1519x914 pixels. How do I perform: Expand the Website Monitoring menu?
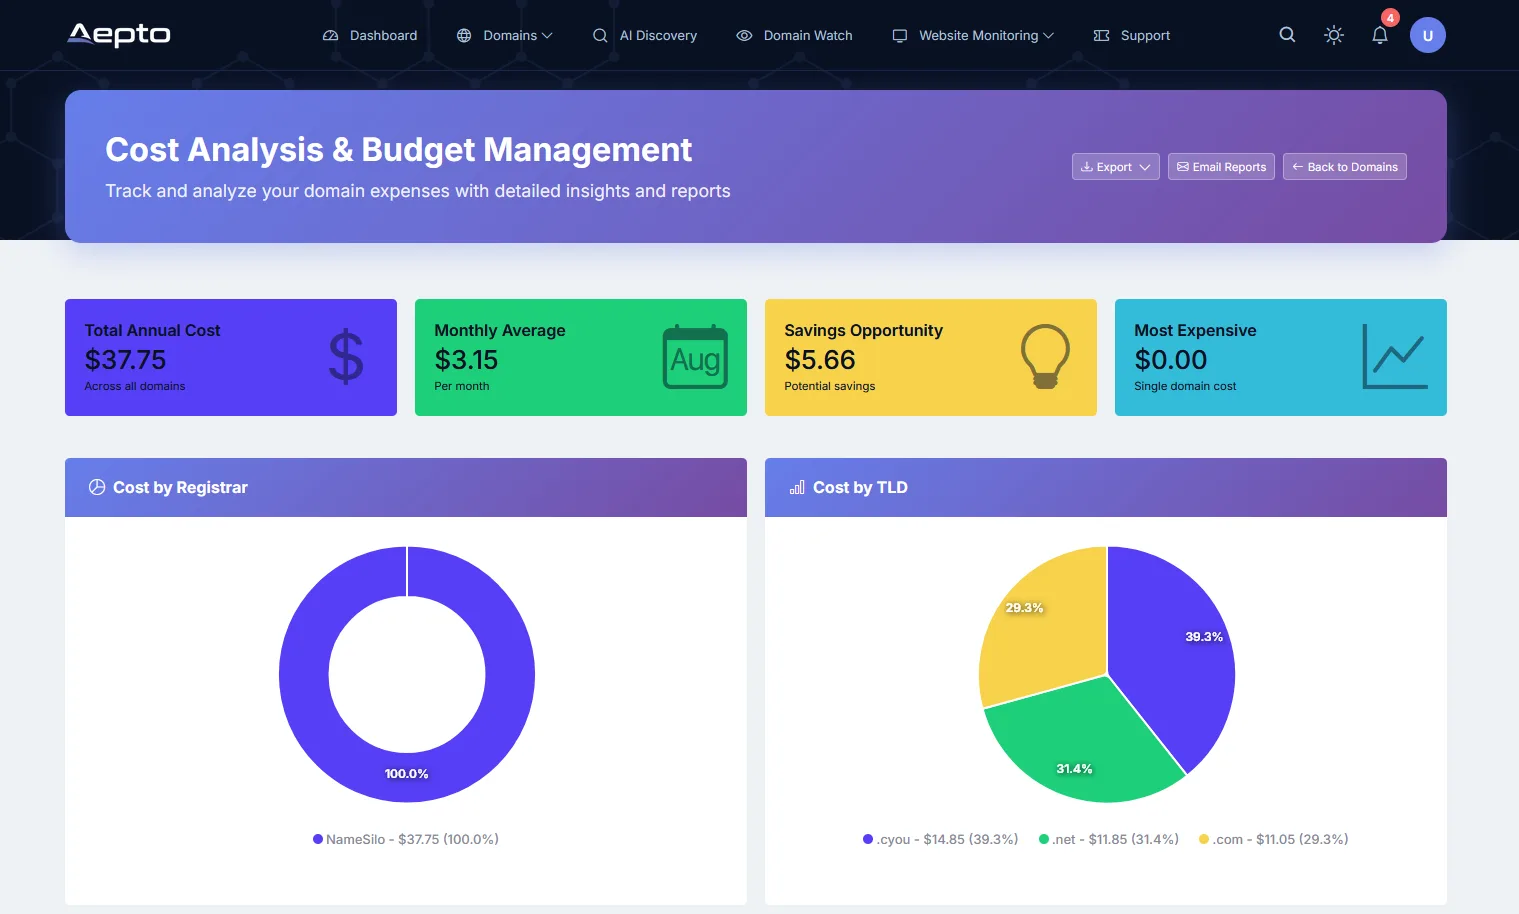click(973, 35)
